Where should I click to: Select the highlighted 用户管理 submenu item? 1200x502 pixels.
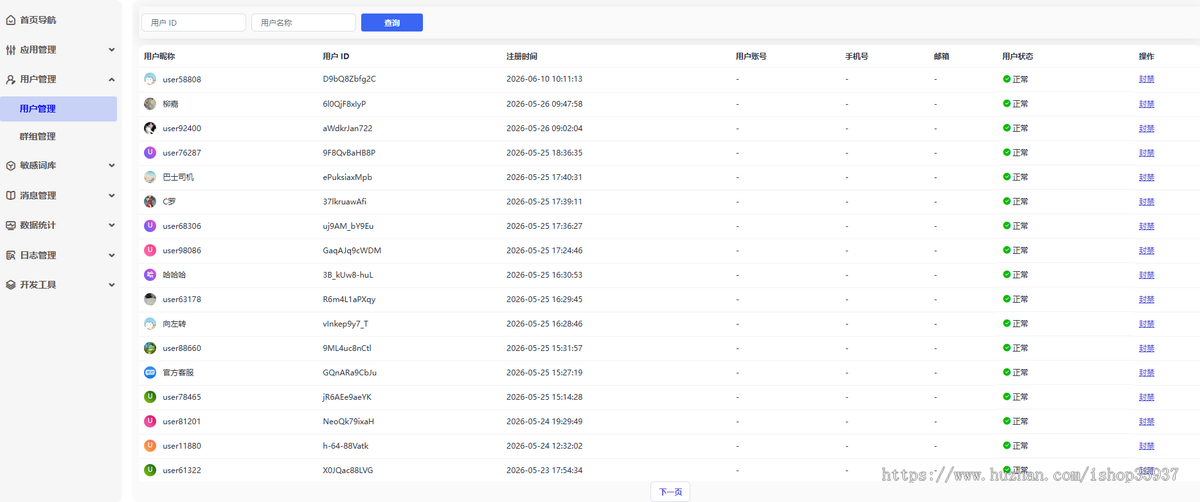[x=58, y=109]
